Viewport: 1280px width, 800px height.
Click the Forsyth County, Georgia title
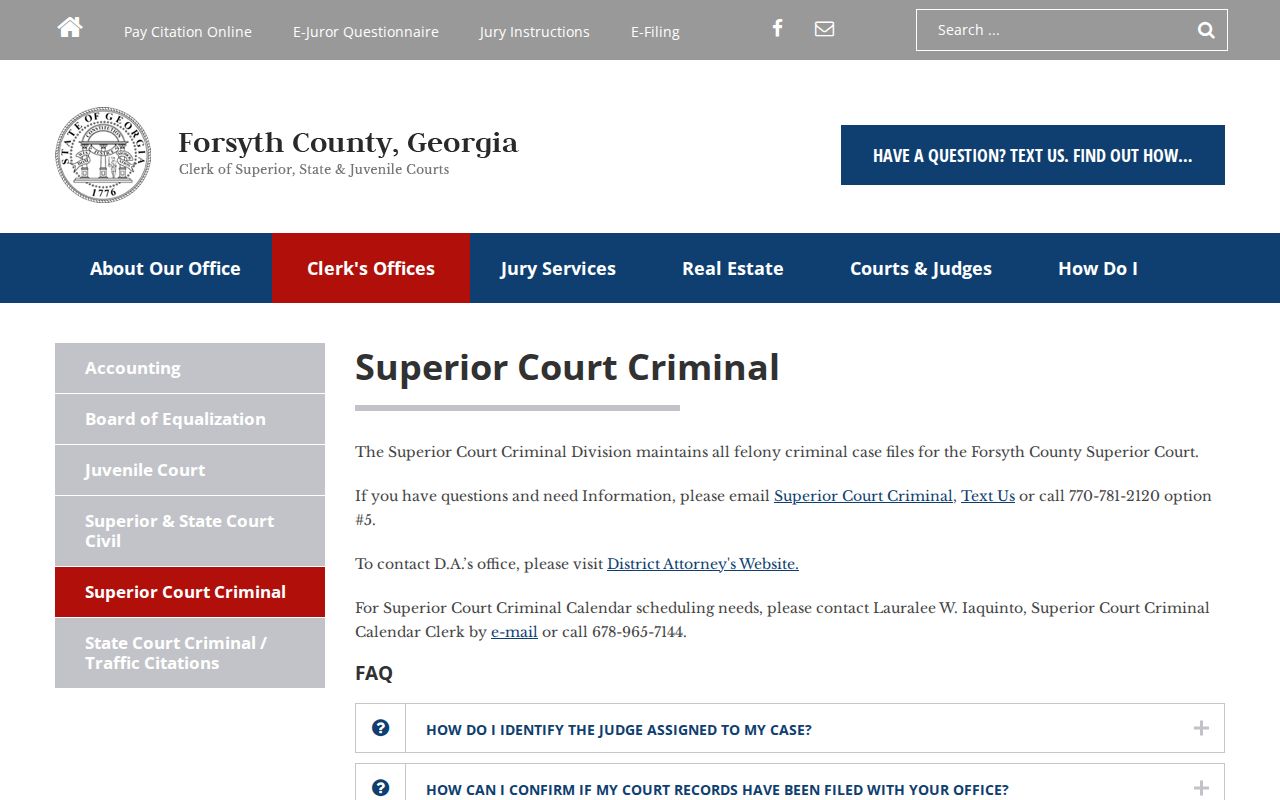click(x=348, y=143)
